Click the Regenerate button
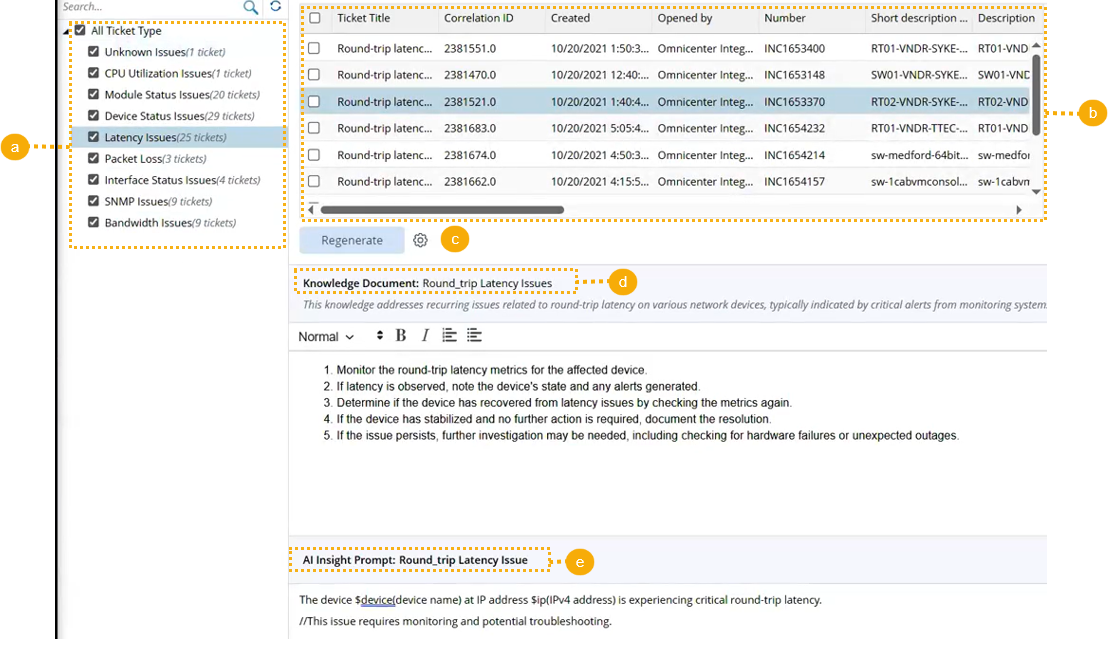Screen dimensions: 1108x647 tap(351, 240)
